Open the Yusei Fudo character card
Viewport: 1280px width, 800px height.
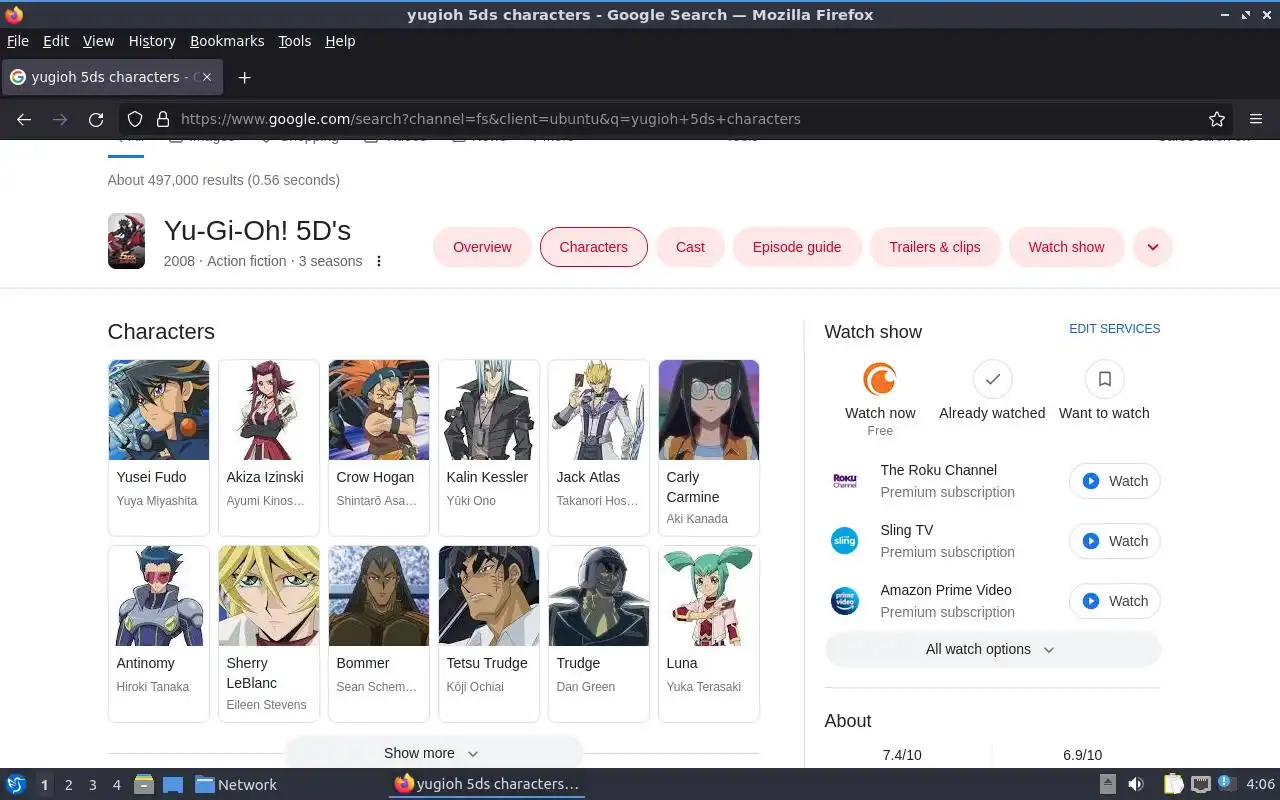click(x=159, y=448)
